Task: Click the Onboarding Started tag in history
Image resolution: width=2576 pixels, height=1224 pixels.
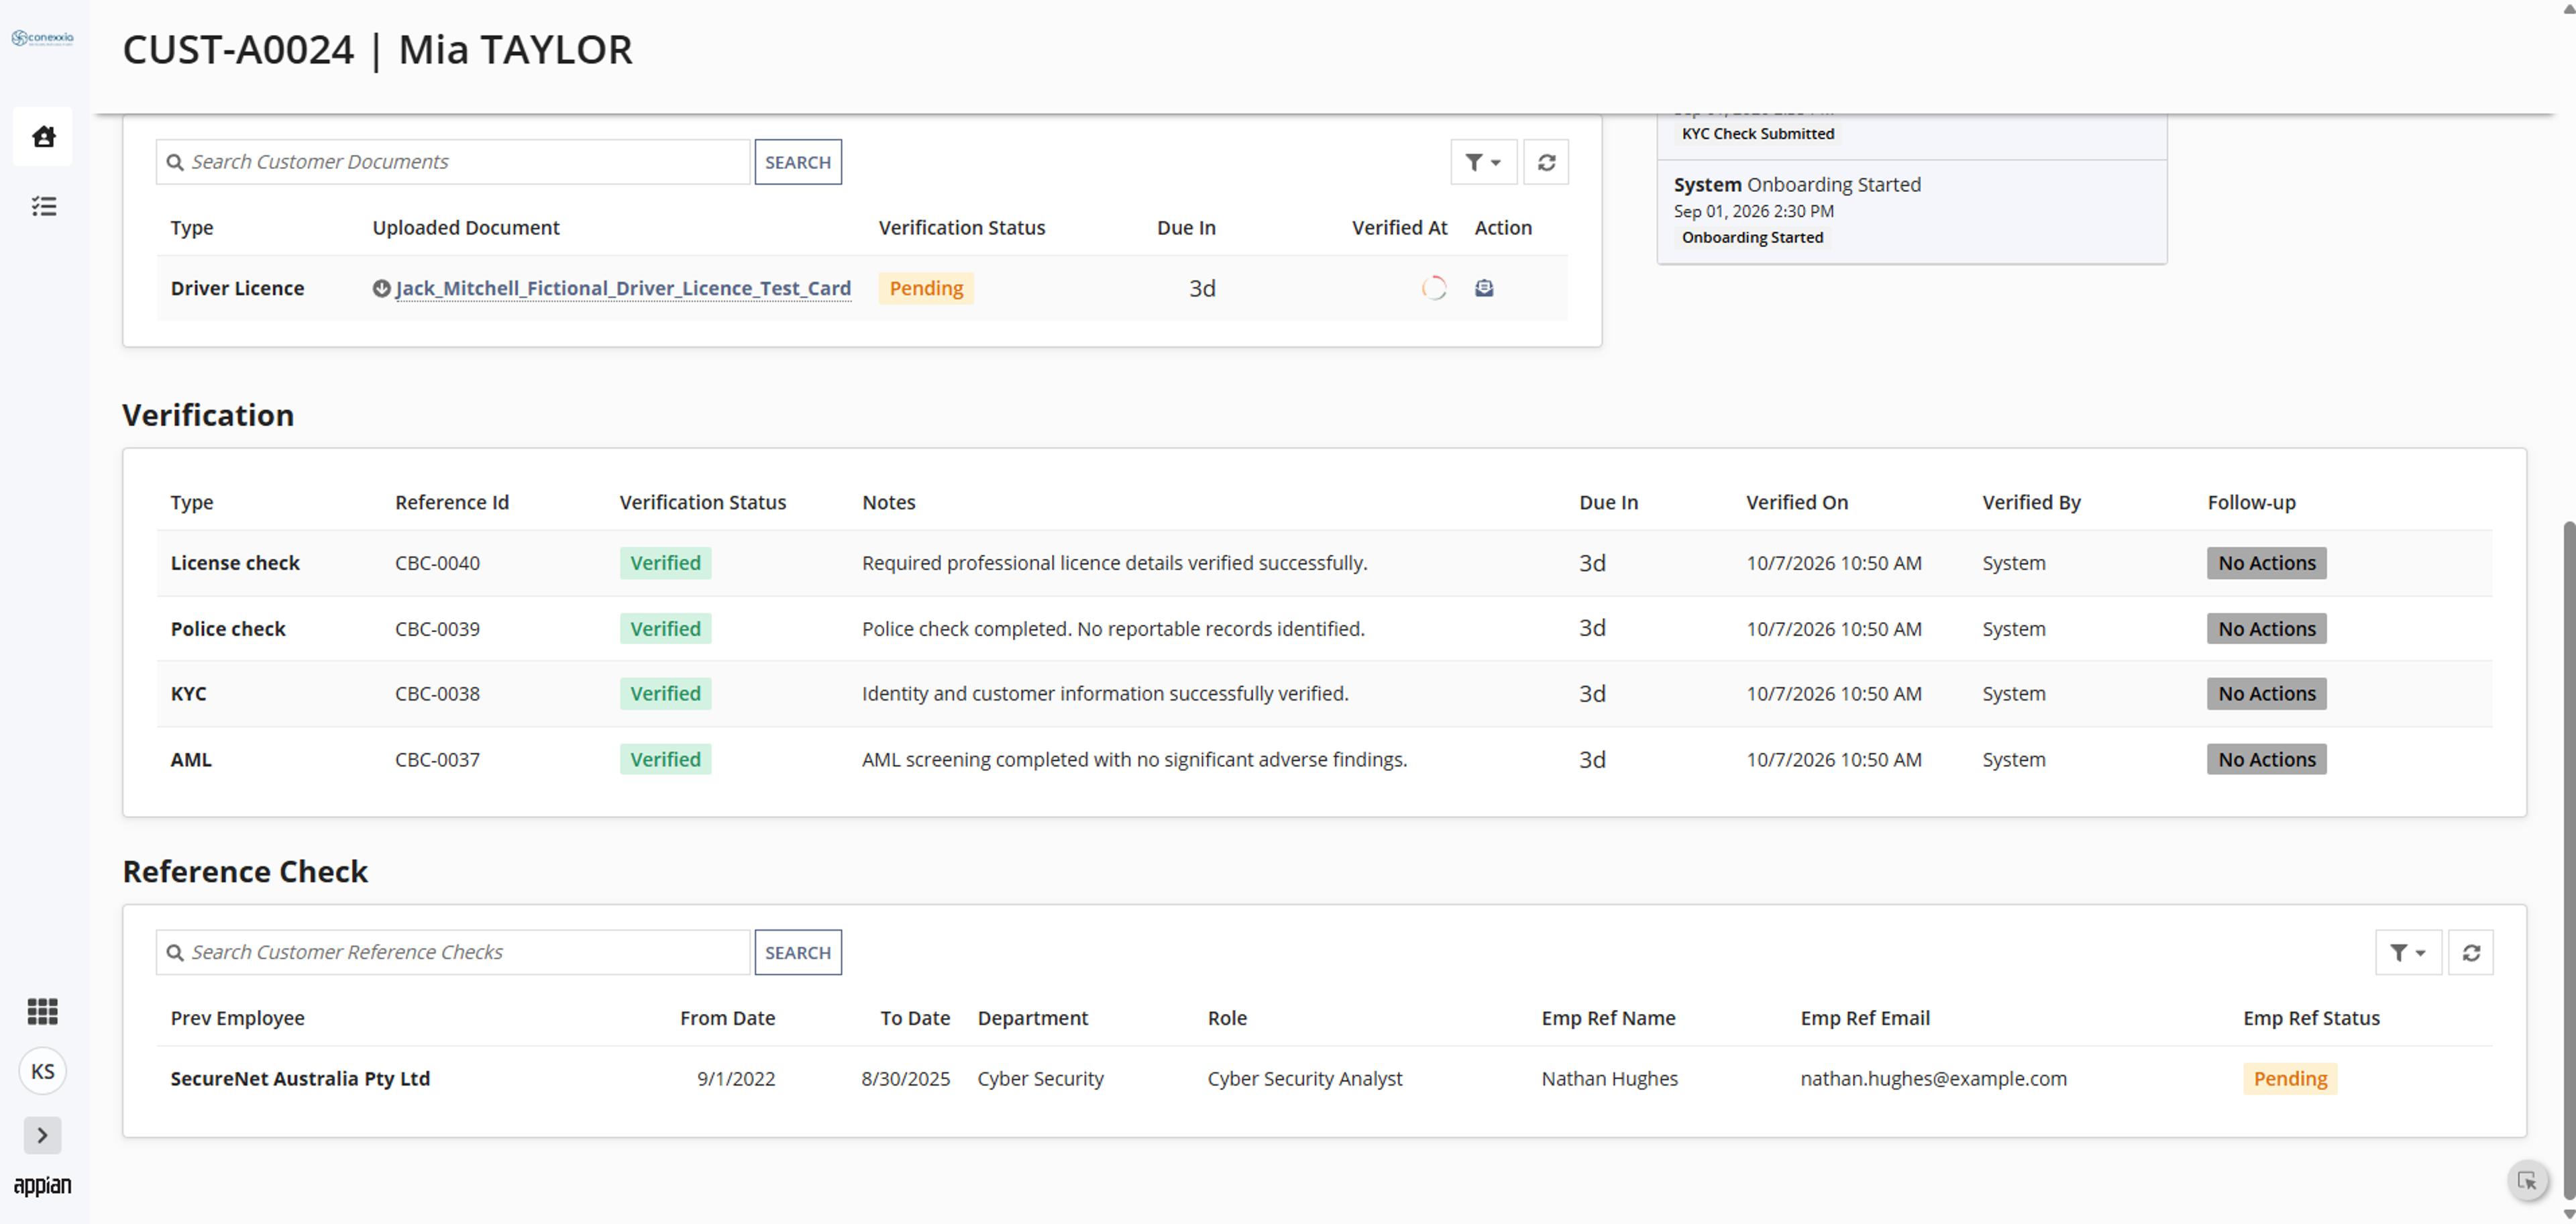Action: pyautogui.click(x=1752, y=237)
